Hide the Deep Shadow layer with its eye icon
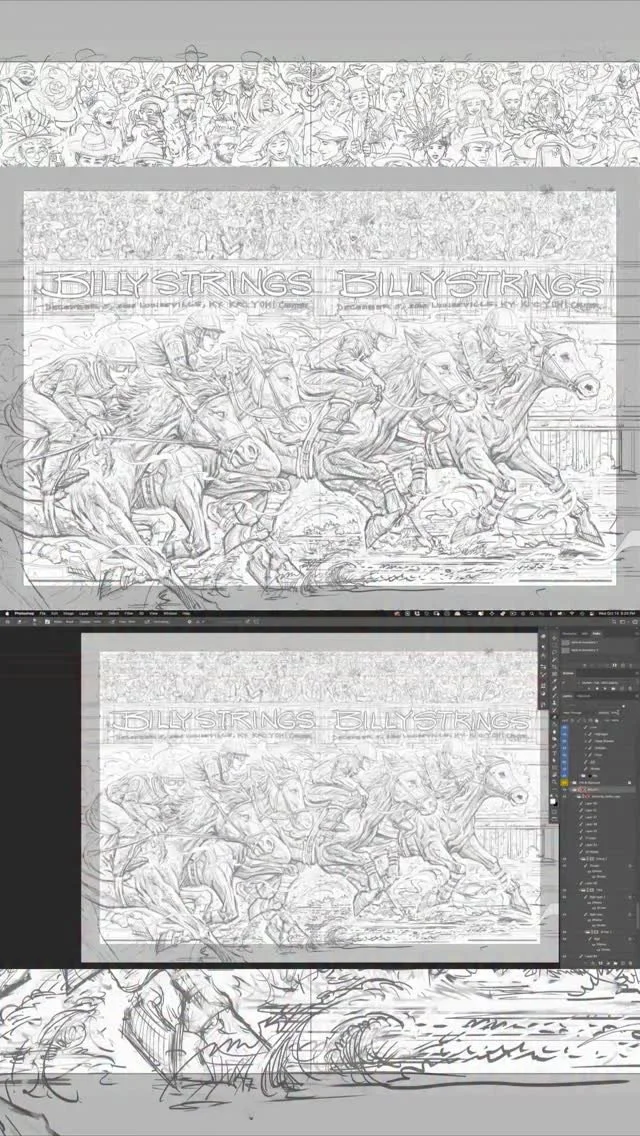The image size is (640, 1136). 564,741
